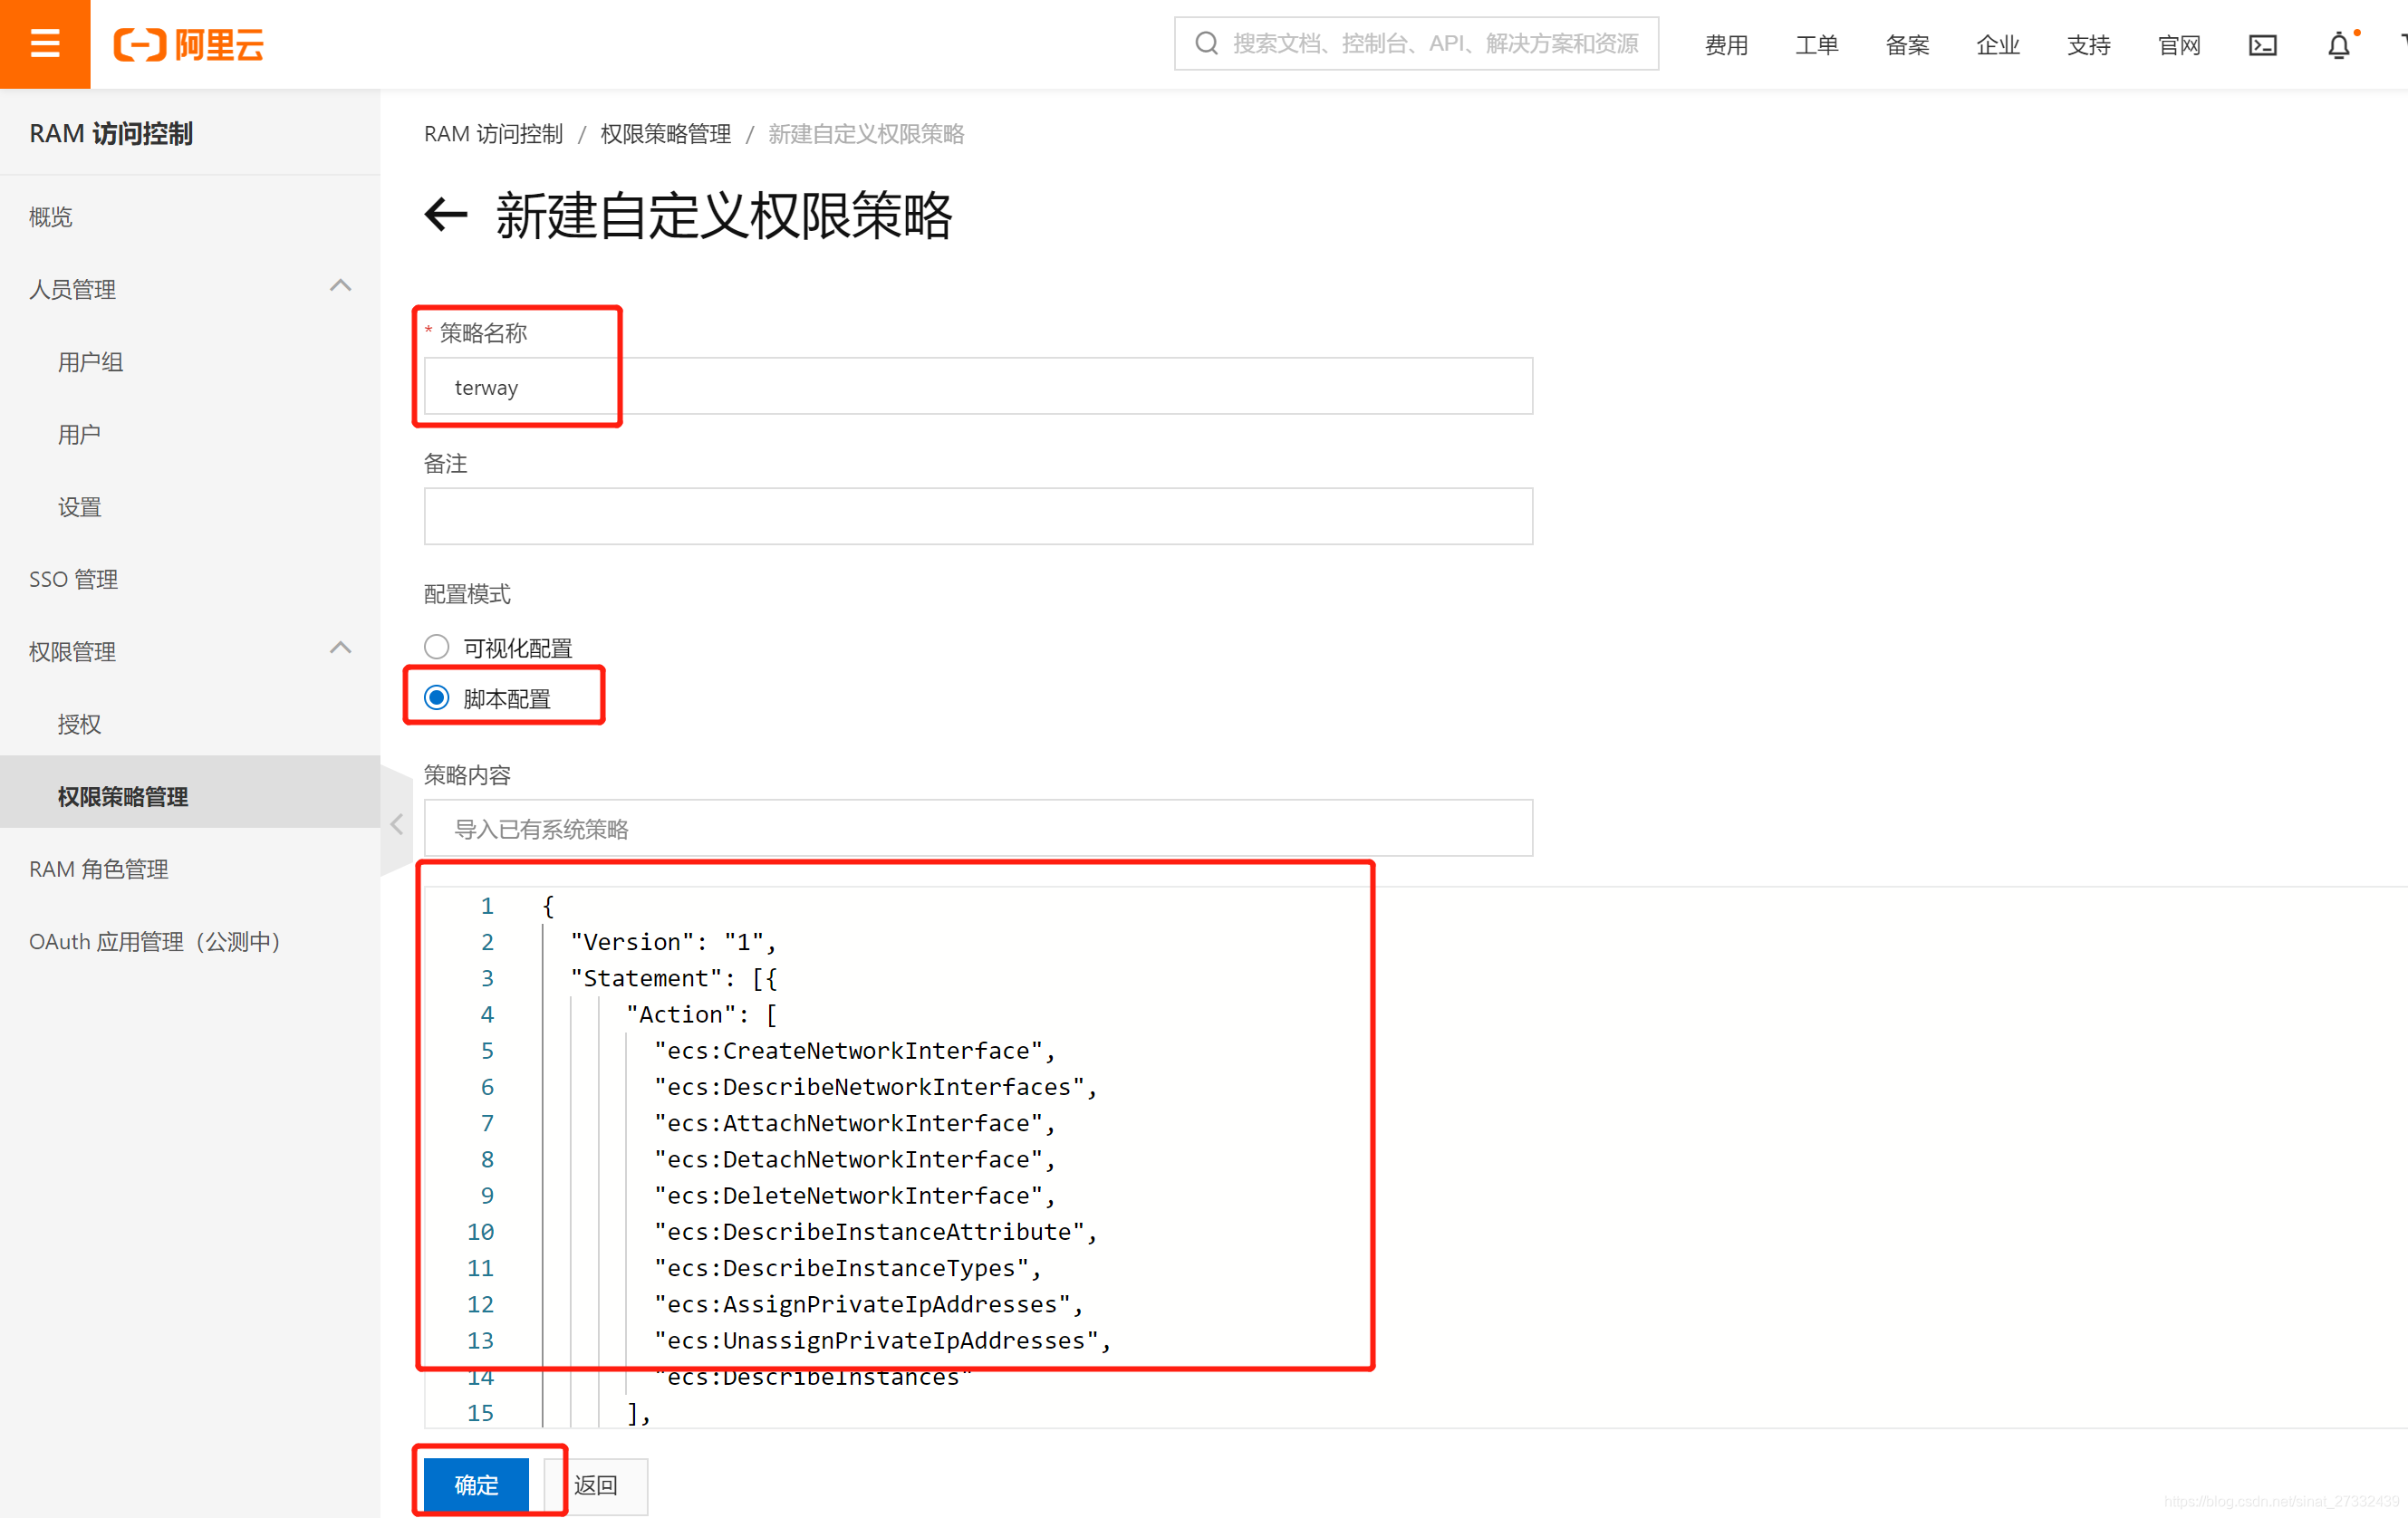
Task: Click the "Version": "1" code line
Action: pos(673,942)
